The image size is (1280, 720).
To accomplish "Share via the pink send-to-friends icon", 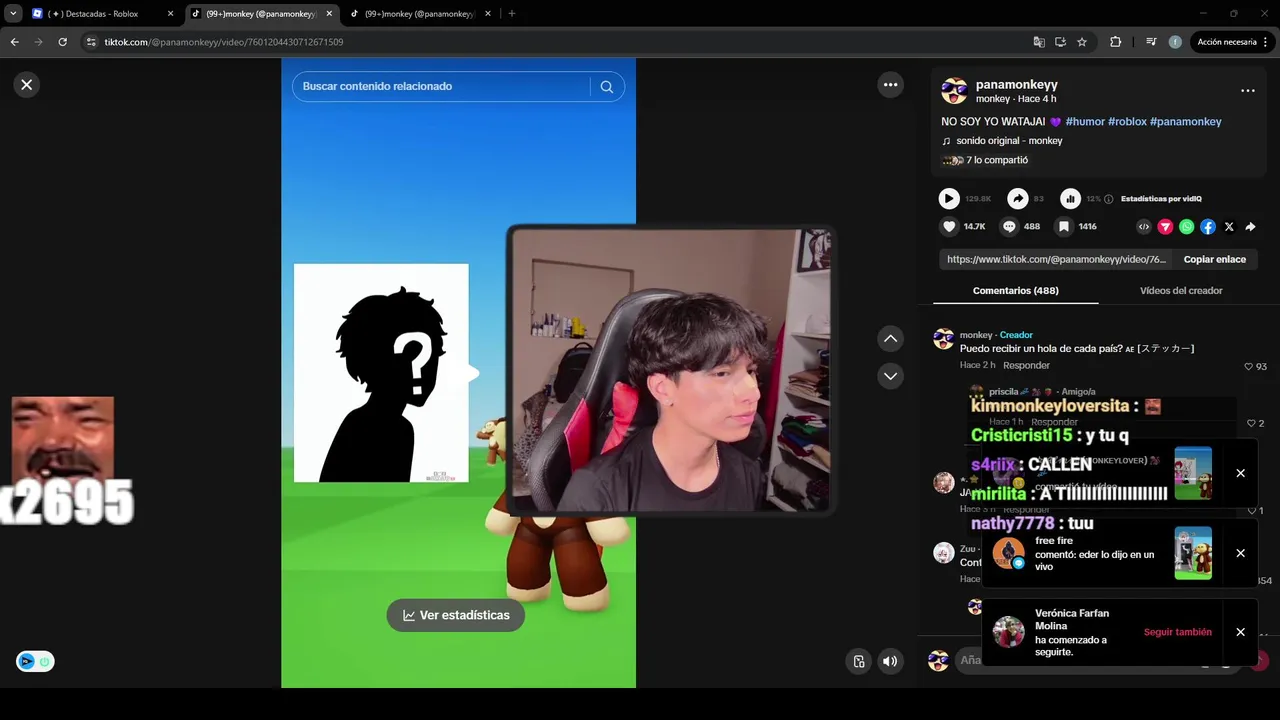I will [1165, 227].
